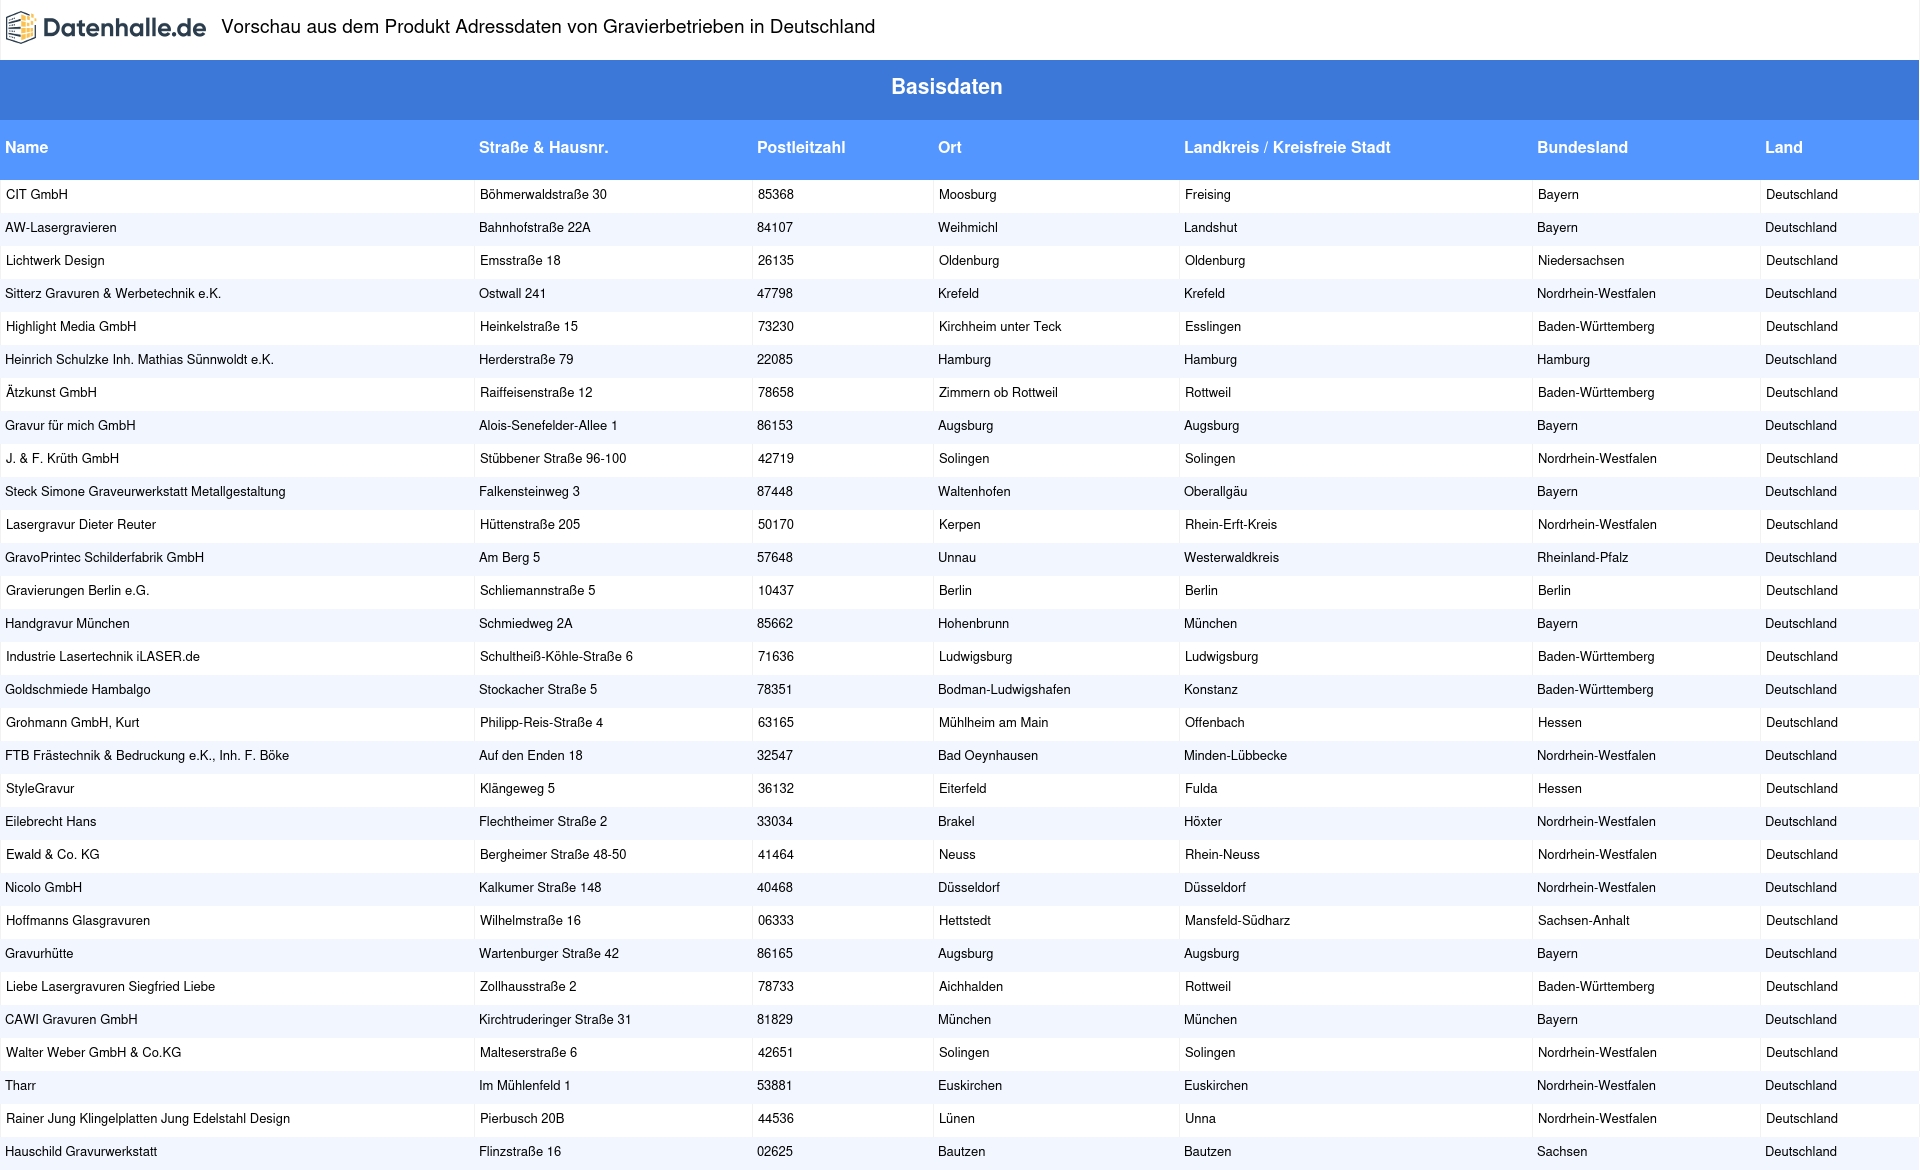Select Gravierungen Berlin e.G.

pyautogui.click(x=77, y=590)
